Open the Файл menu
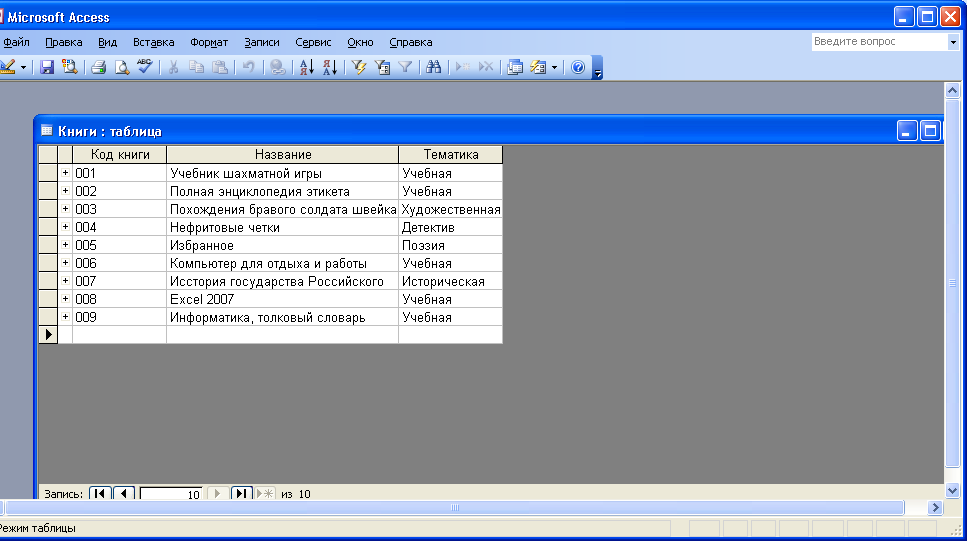This screenshot has width=967, height=541. click(x=16, y=42)
